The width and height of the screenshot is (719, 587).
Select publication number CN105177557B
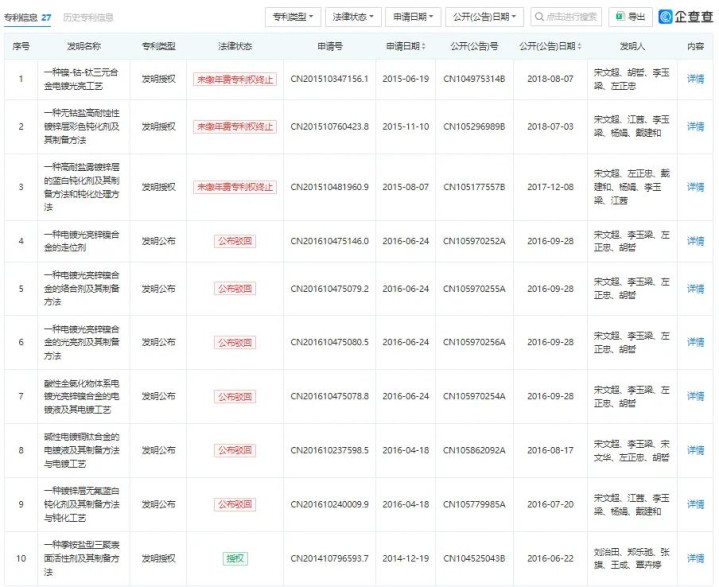(x=474, y=187)
